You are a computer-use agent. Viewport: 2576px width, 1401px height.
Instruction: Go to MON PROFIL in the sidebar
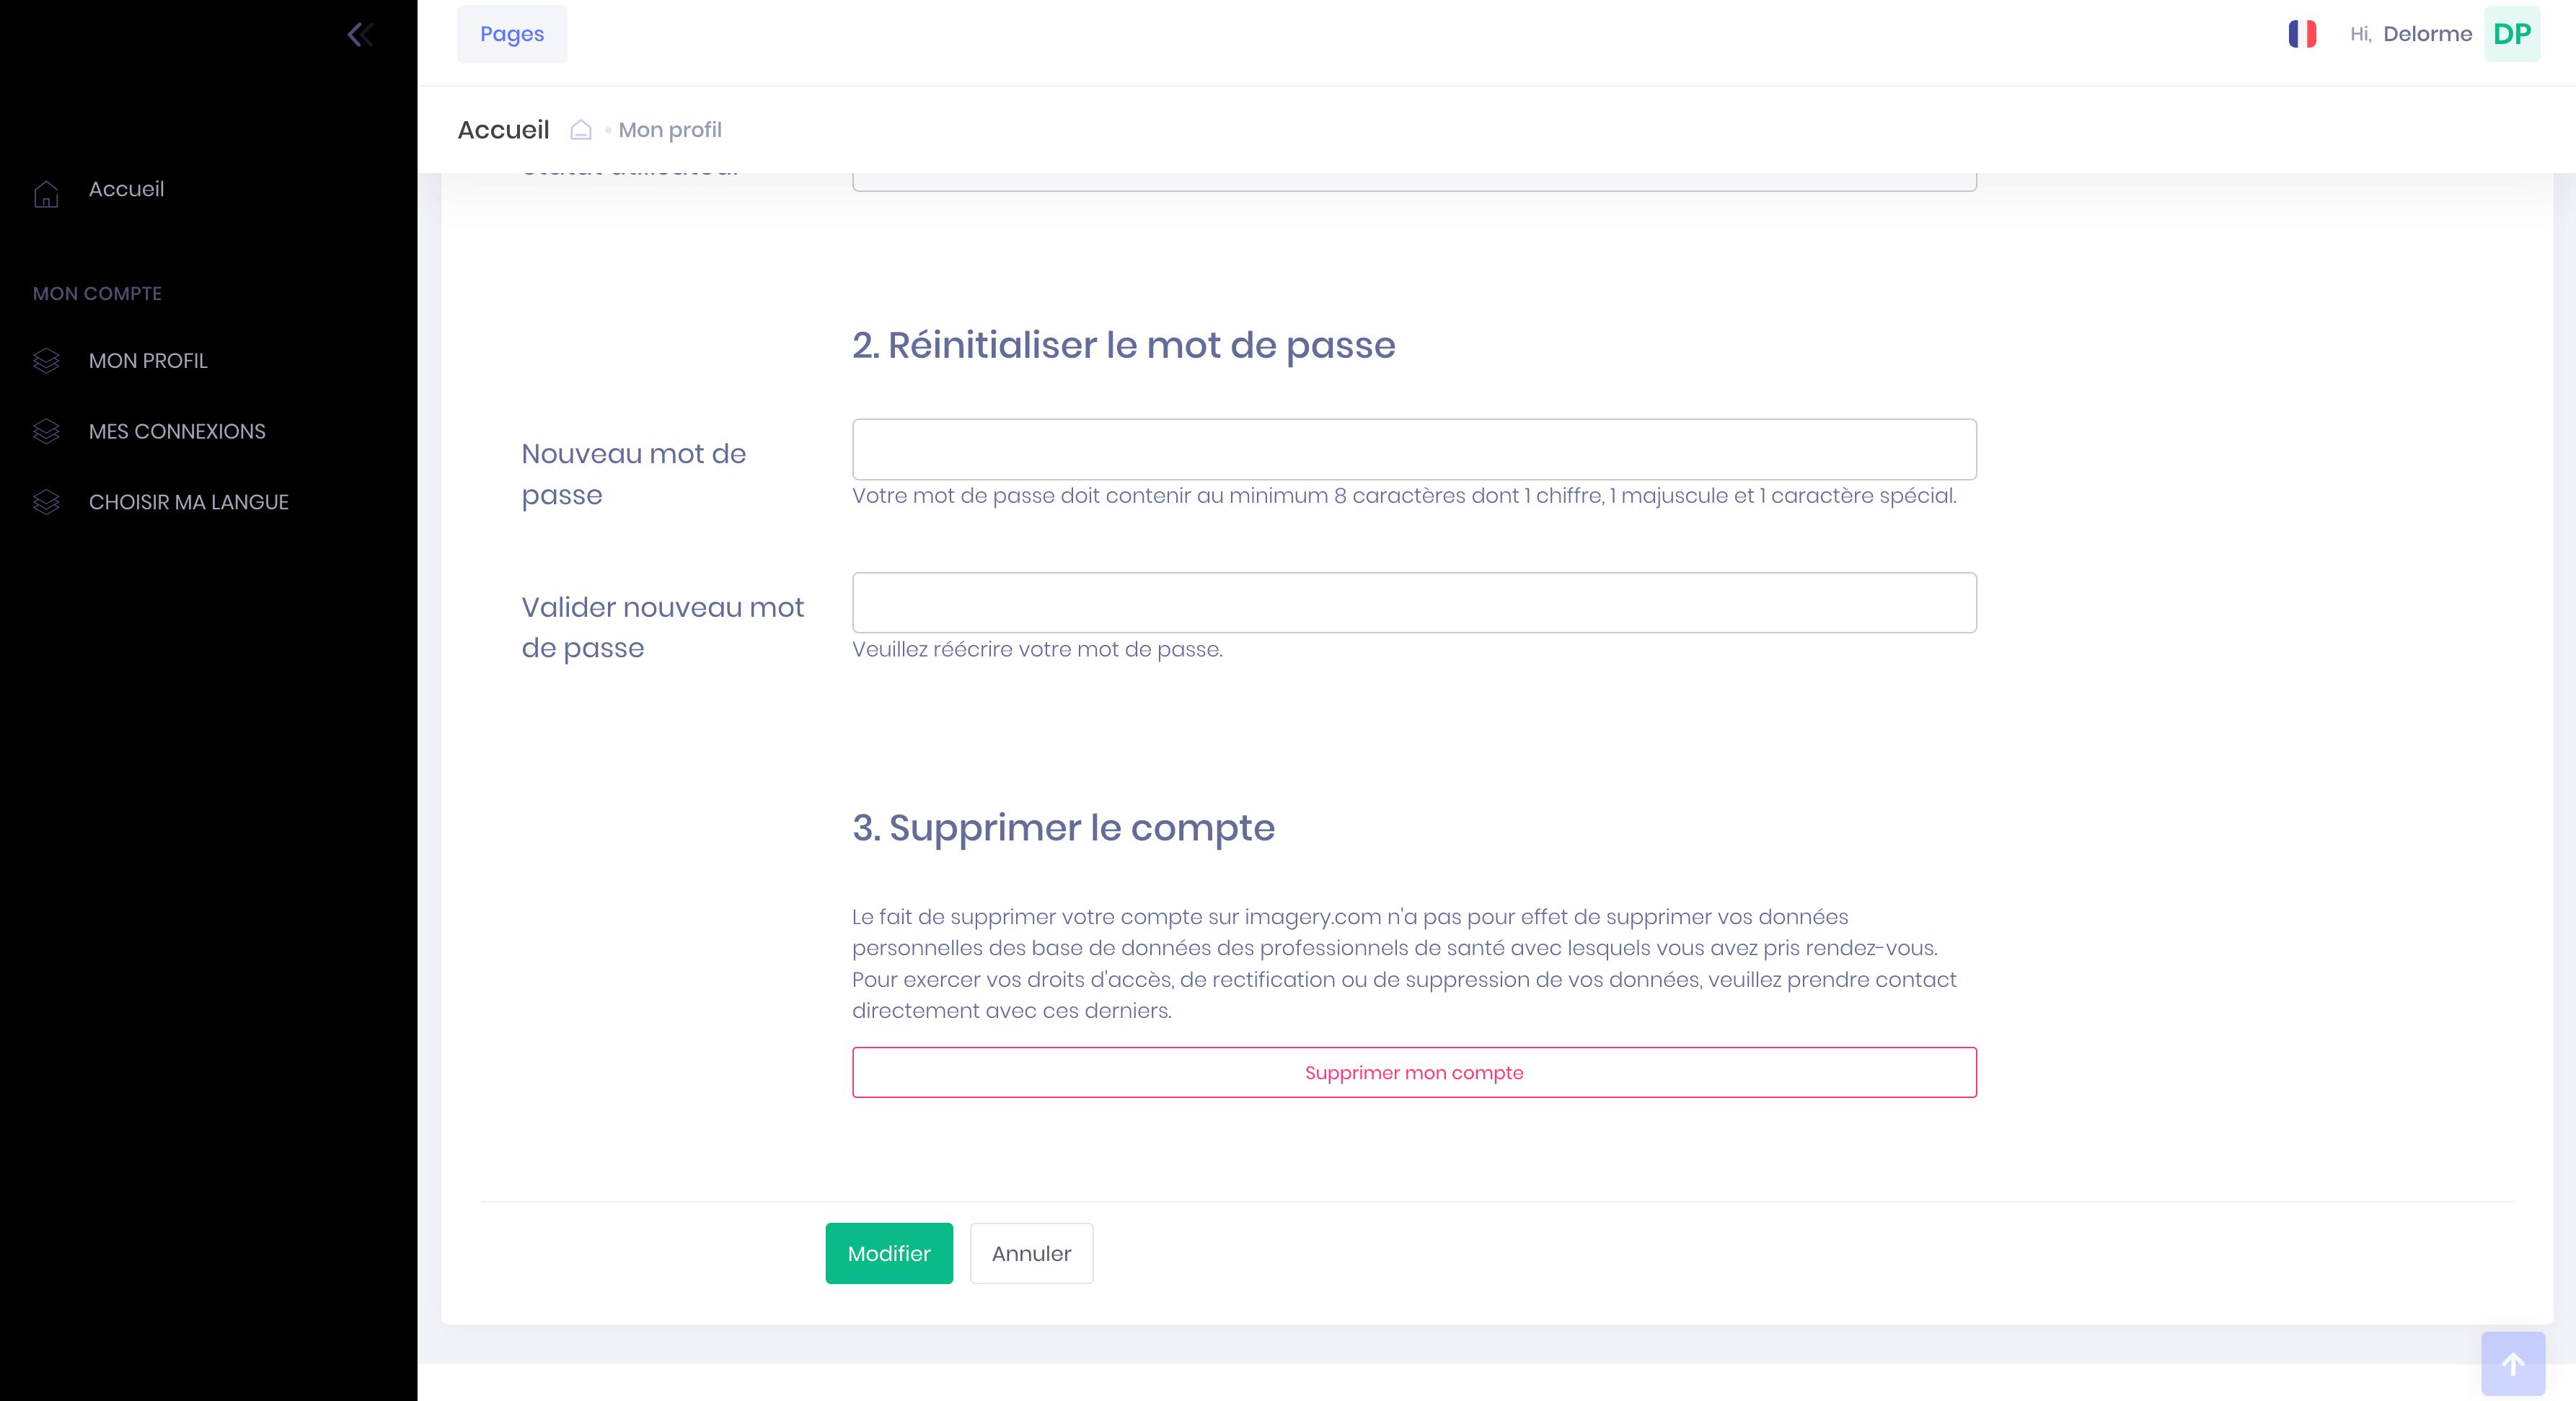[x=148, y=361]
